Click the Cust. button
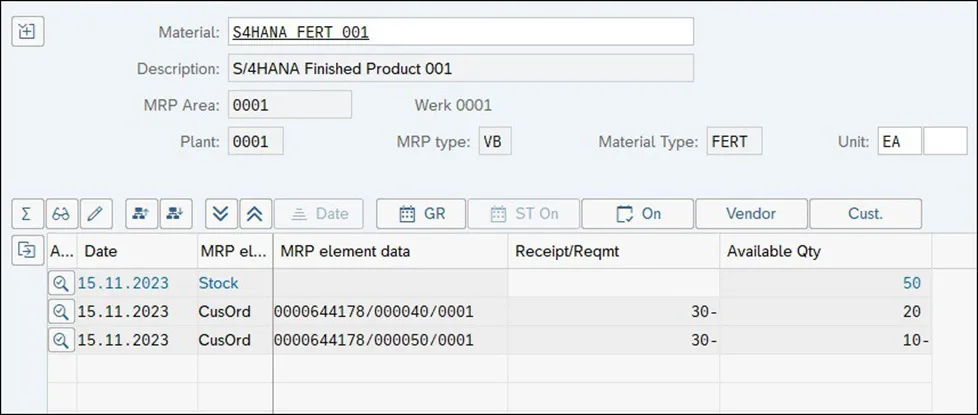This screenshot has height=415, width=978. [x=865, y=214]
